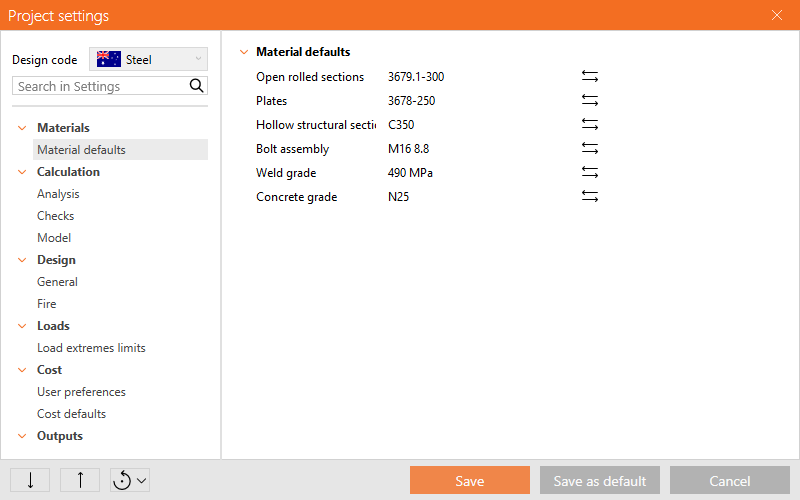Collapse the Materials tree section
Image resolution: width=800 pixels, height=500 pixels.
22,128
